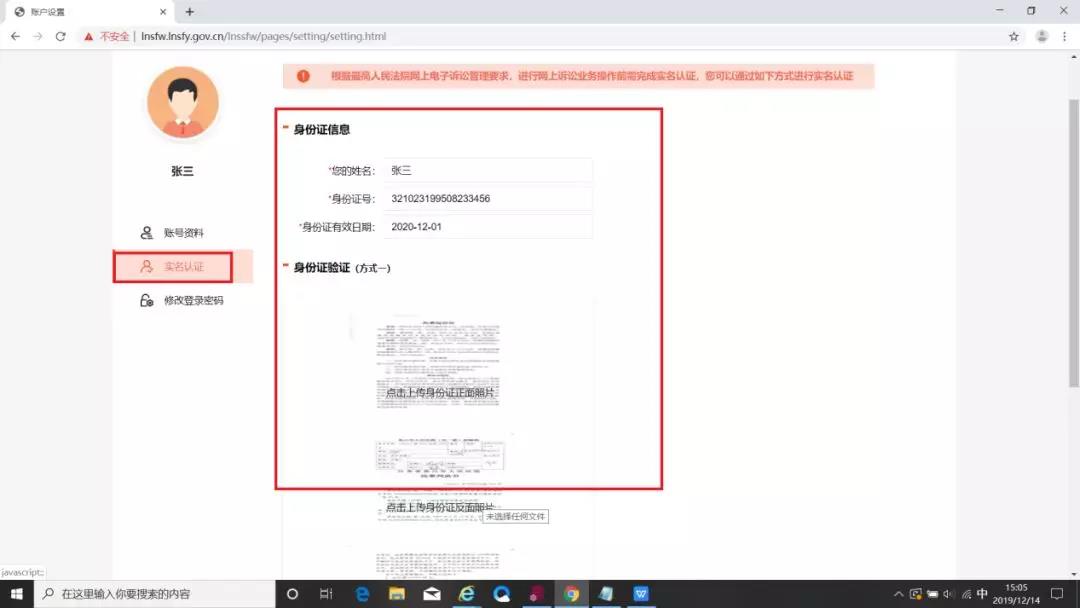Launch Microsoft Edge from the taskbar

pos(362,594)
